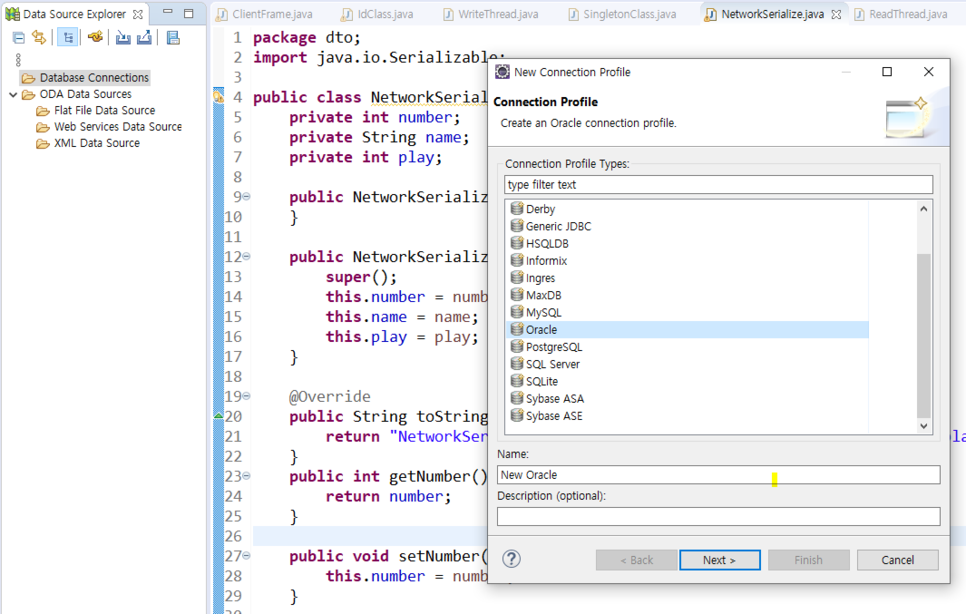Collapse the fold marker at line 27
The width and height of the screenshot is (966, 614).
[246, 555]
